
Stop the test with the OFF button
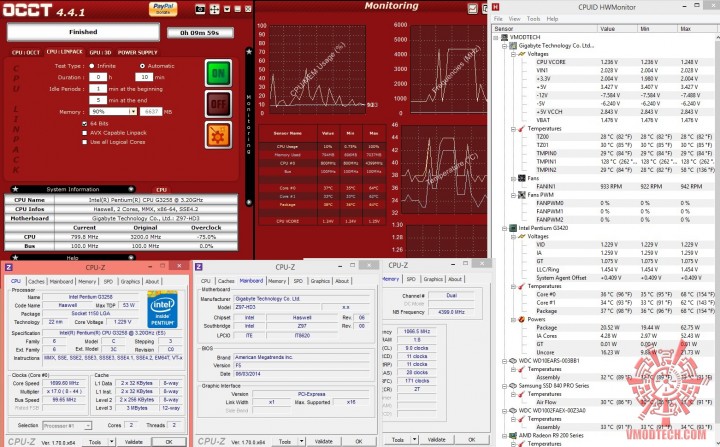218,104
